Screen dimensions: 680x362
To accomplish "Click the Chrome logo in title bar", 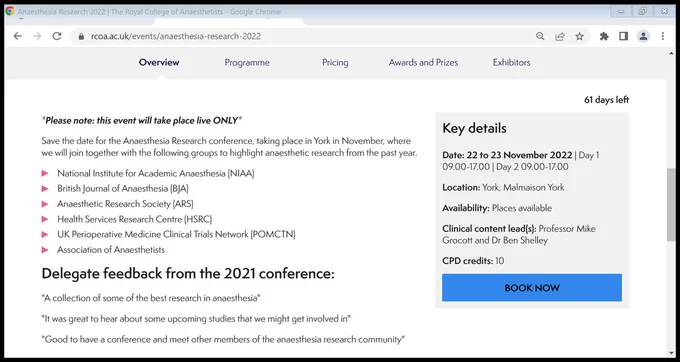I will [10, 11].
